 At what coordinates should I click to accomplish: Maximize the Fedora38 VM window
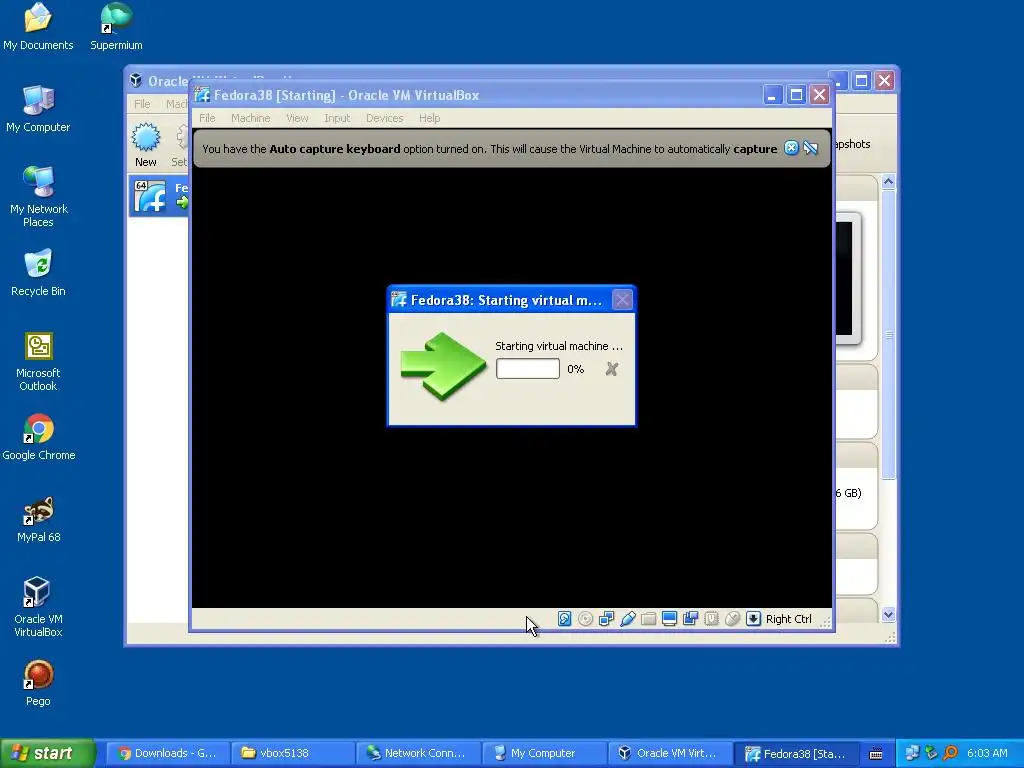(x=796, y=95)
